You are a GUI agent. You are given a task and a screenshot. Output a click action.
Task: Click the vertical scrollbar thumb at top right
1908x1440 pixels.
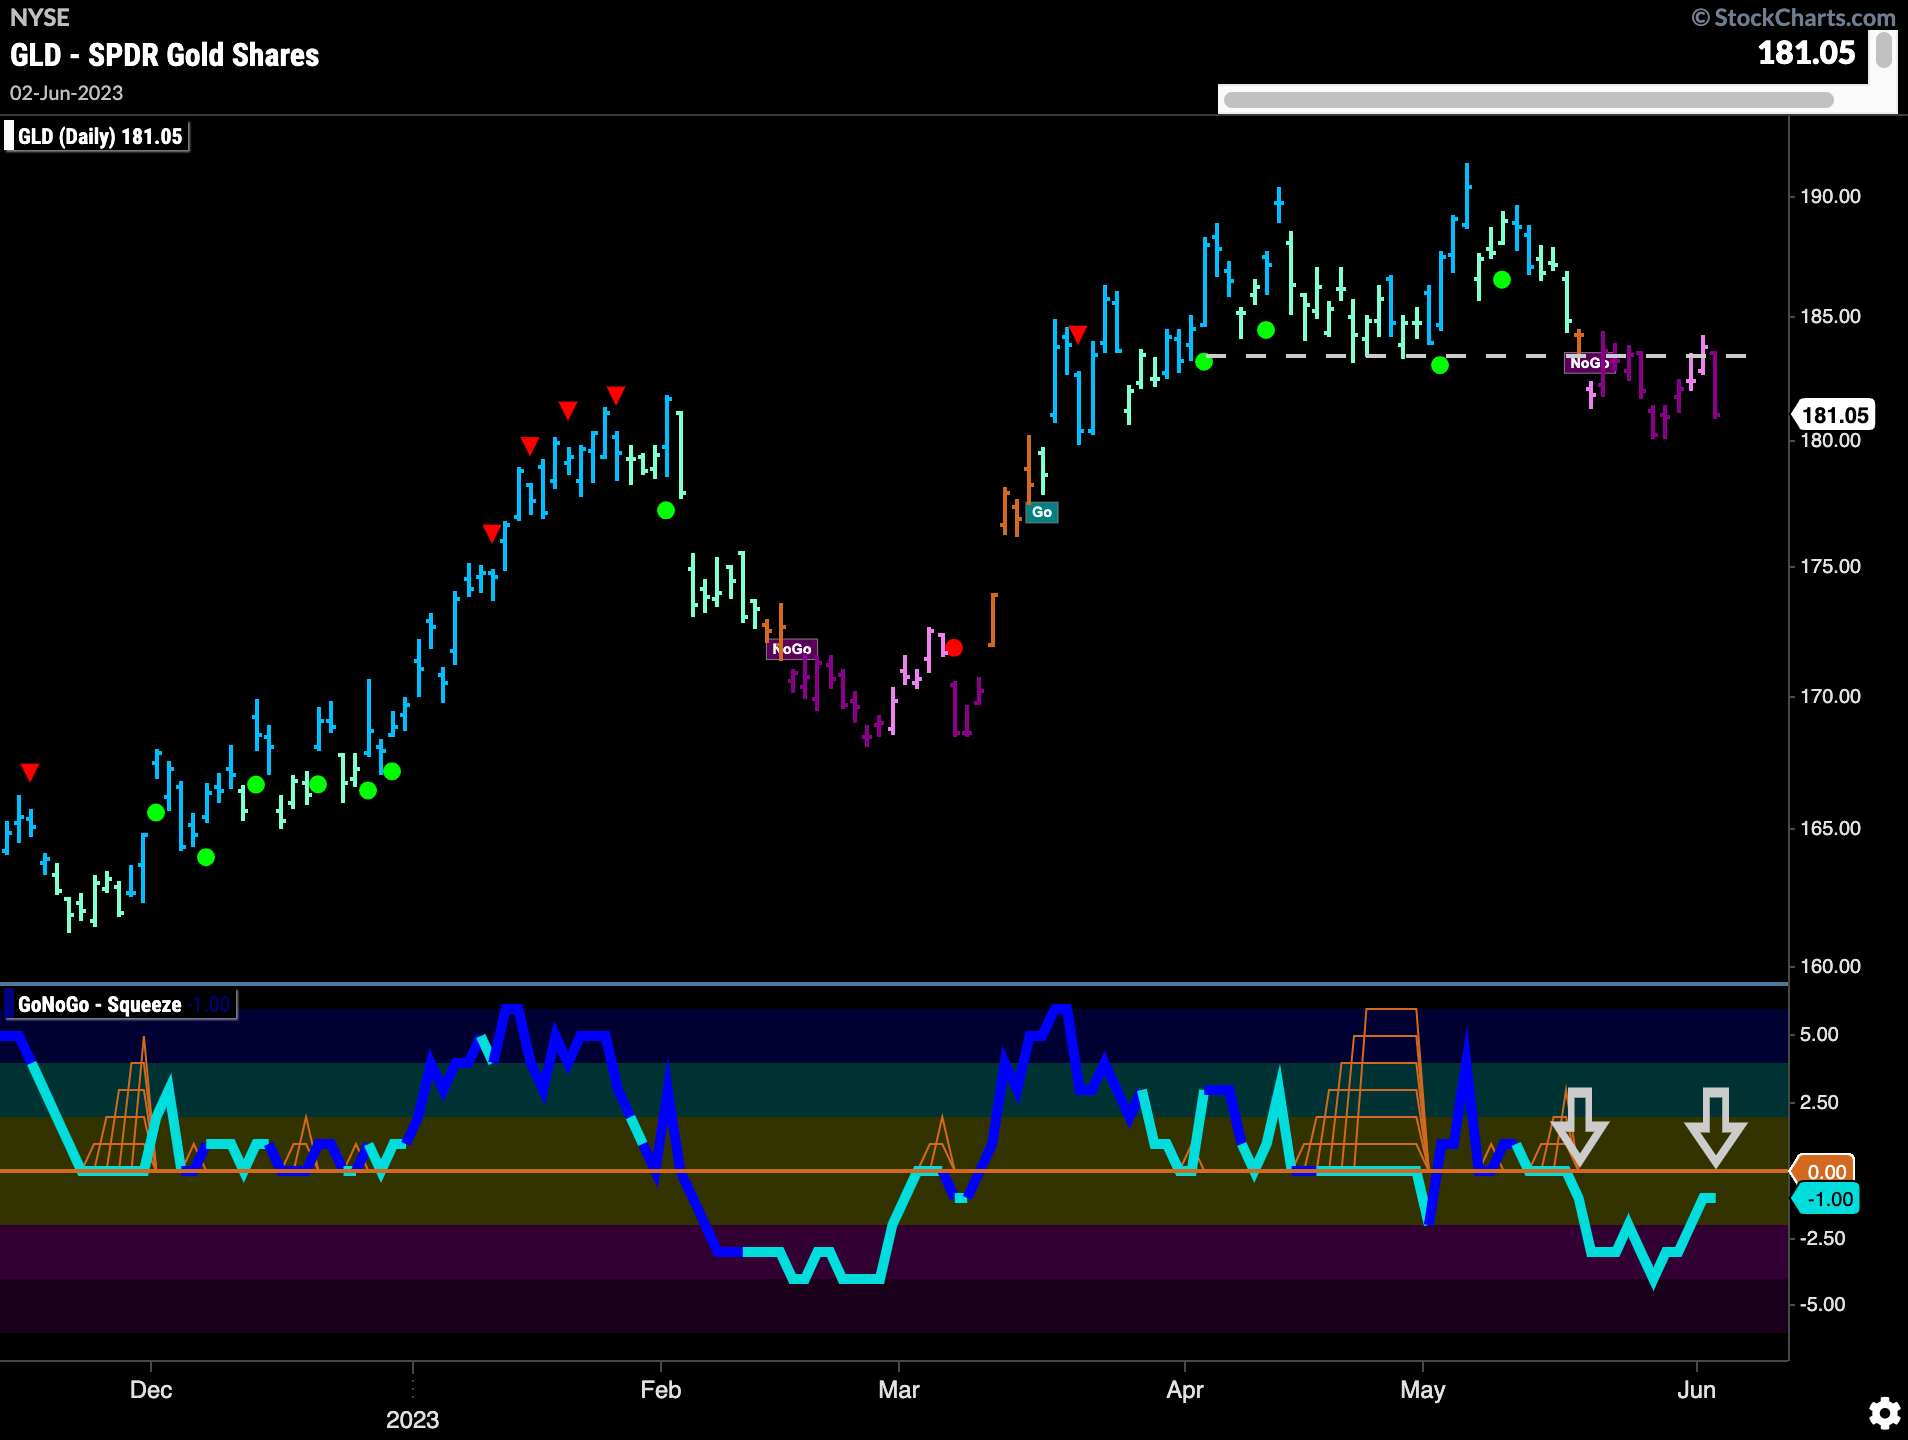point(1884,50)
